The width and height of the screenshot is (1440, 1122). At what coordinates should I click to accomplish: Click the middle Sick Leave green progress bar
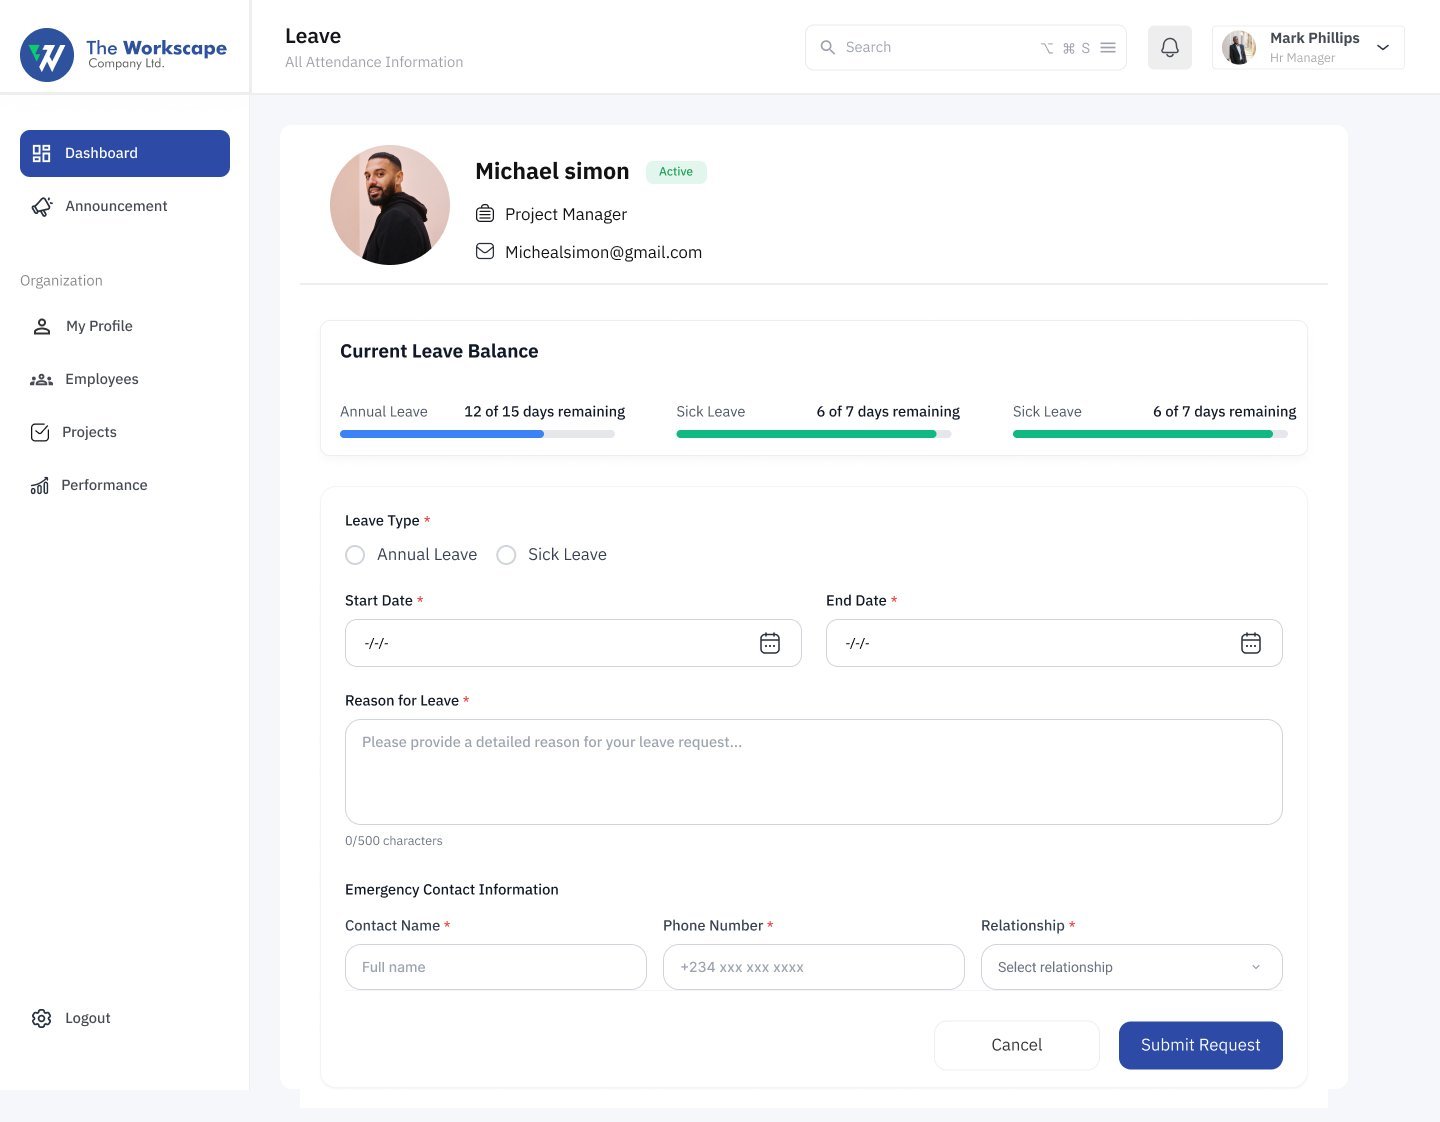814,434
